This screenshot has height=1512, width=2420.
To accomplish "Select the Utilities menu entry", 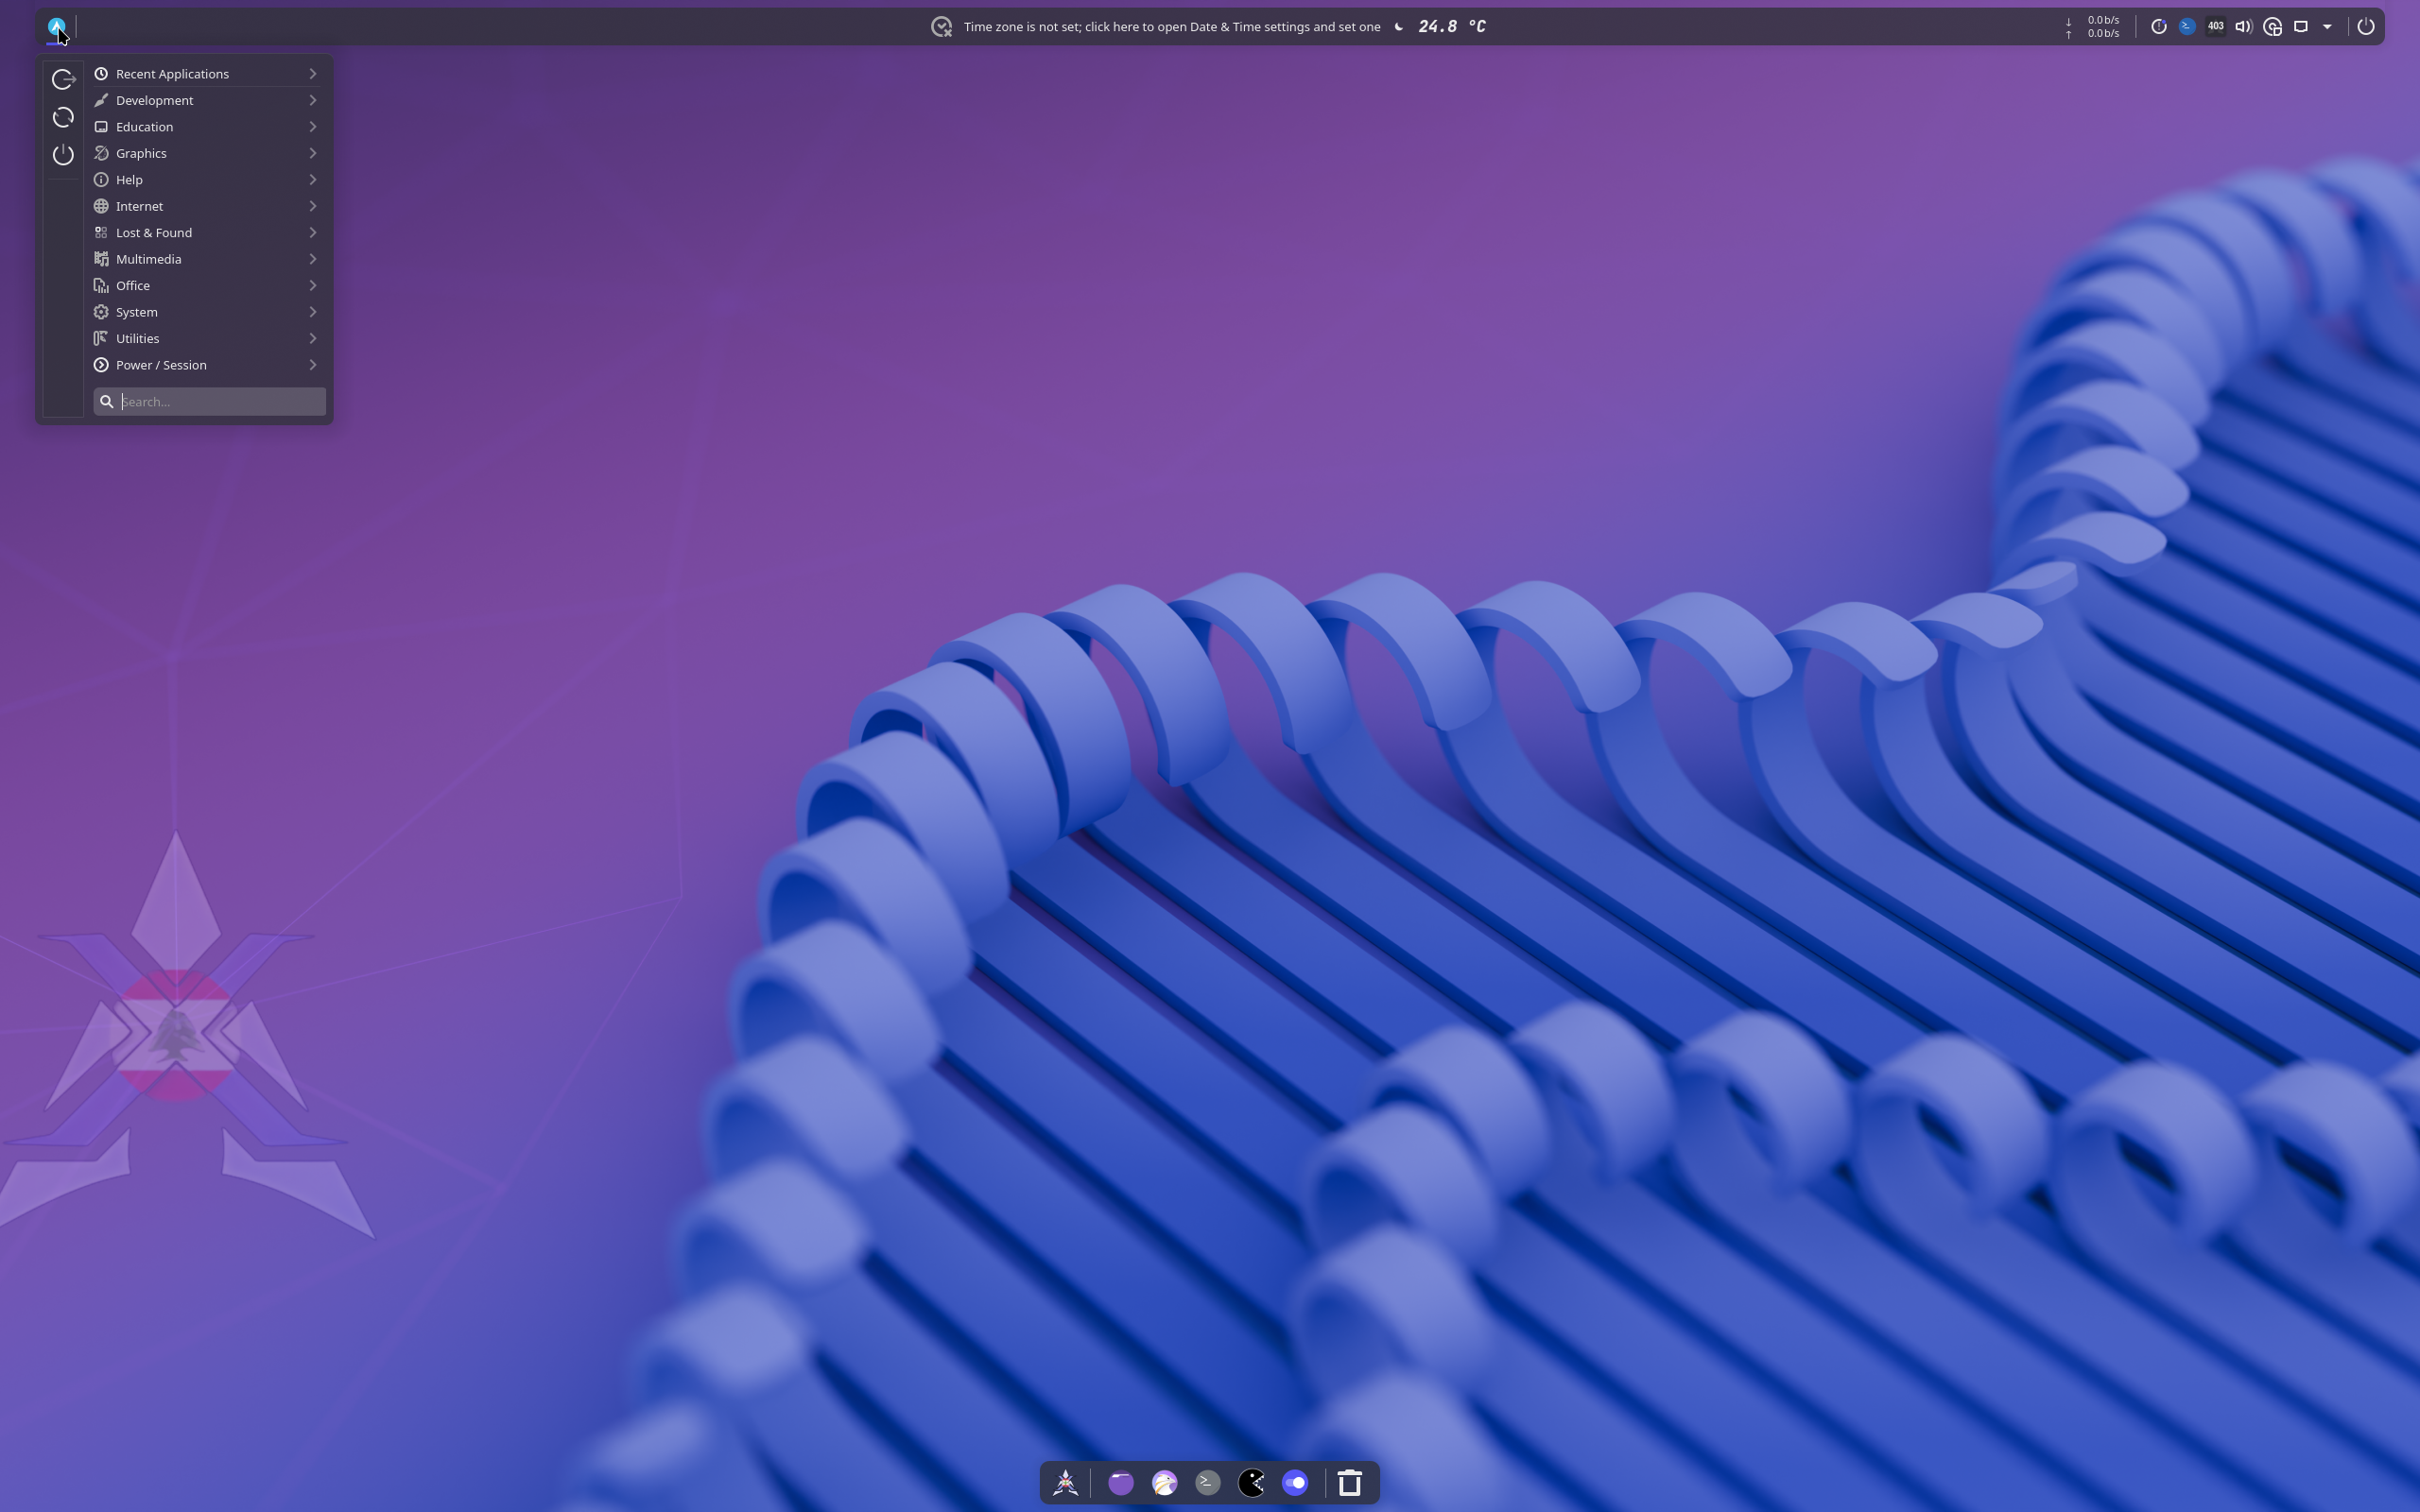I will pos(208,339).
